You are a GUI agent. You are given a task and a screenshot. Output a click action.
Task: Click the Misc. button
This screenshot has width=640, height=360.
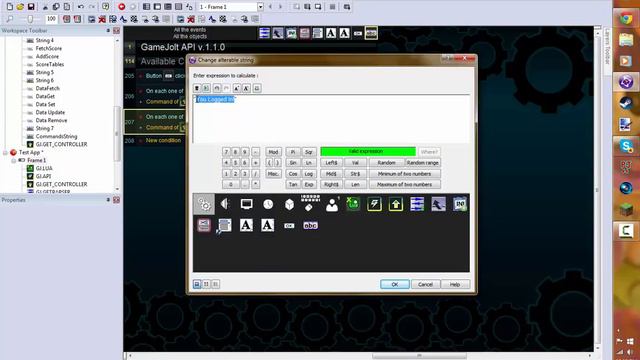[x=273, y=173]
